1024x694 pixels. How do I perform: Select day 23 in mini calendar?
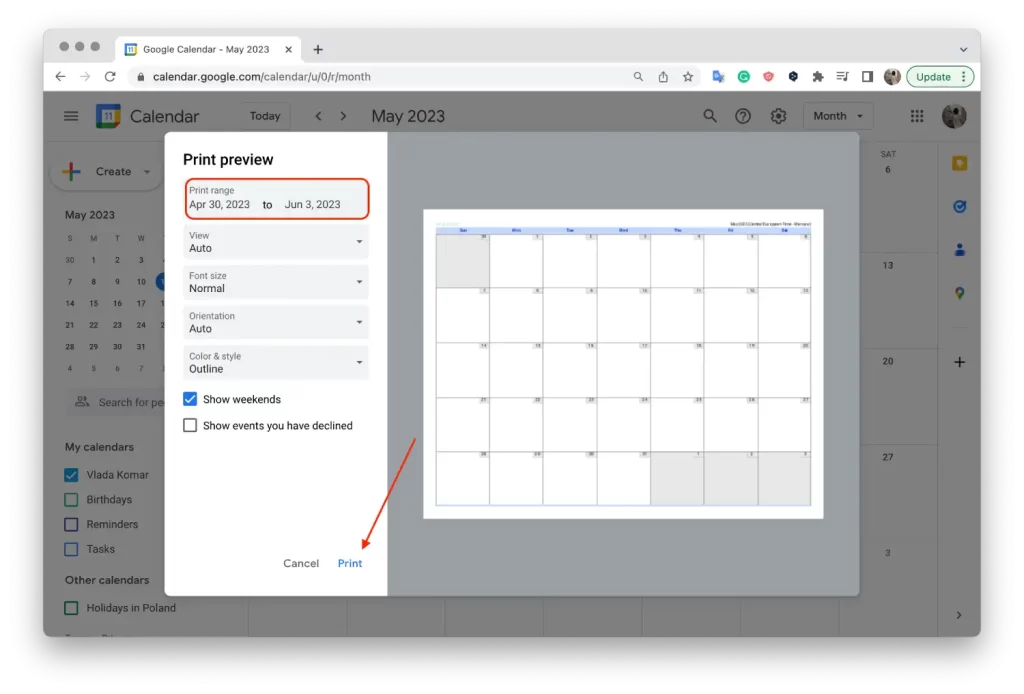pos(117,324)
